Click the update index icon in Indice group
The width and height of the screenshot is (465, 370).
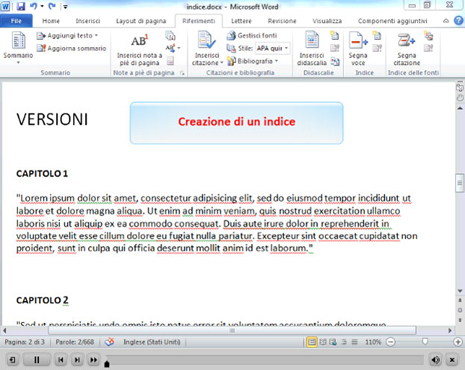pyautogui.click(x=377, y=48)
